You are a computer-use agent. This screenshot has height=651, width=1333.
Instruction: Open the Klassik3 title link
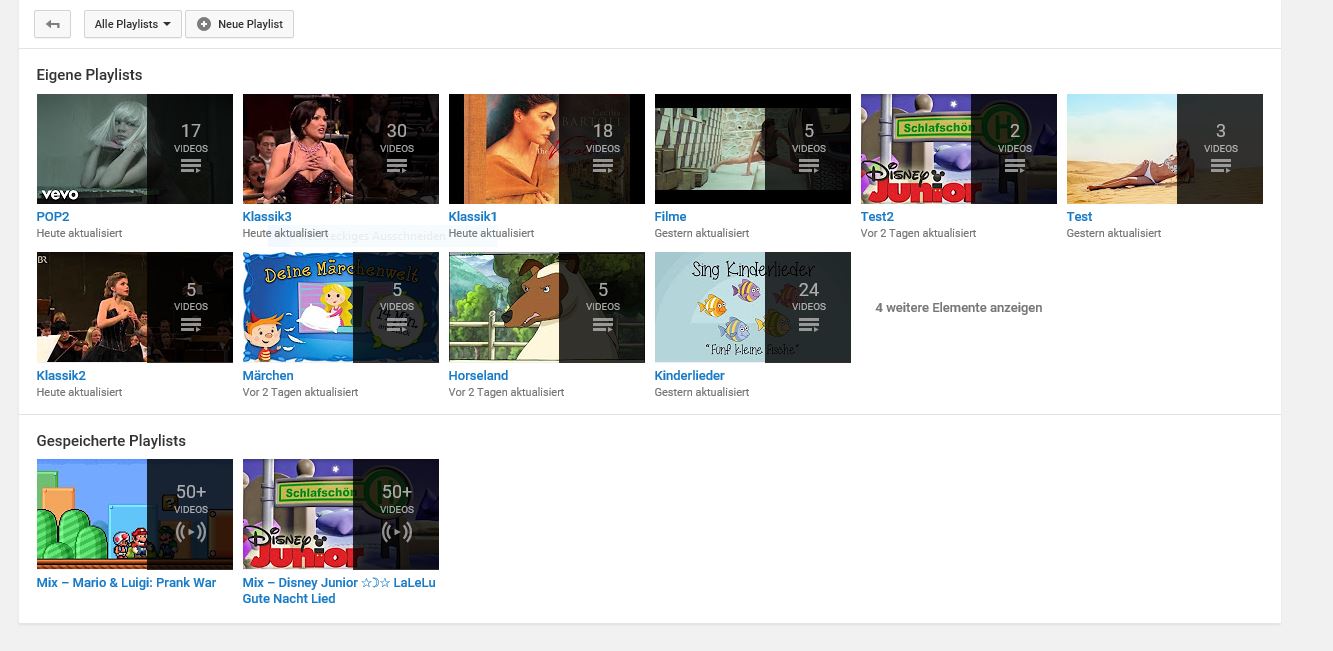(x=267, y=216)
